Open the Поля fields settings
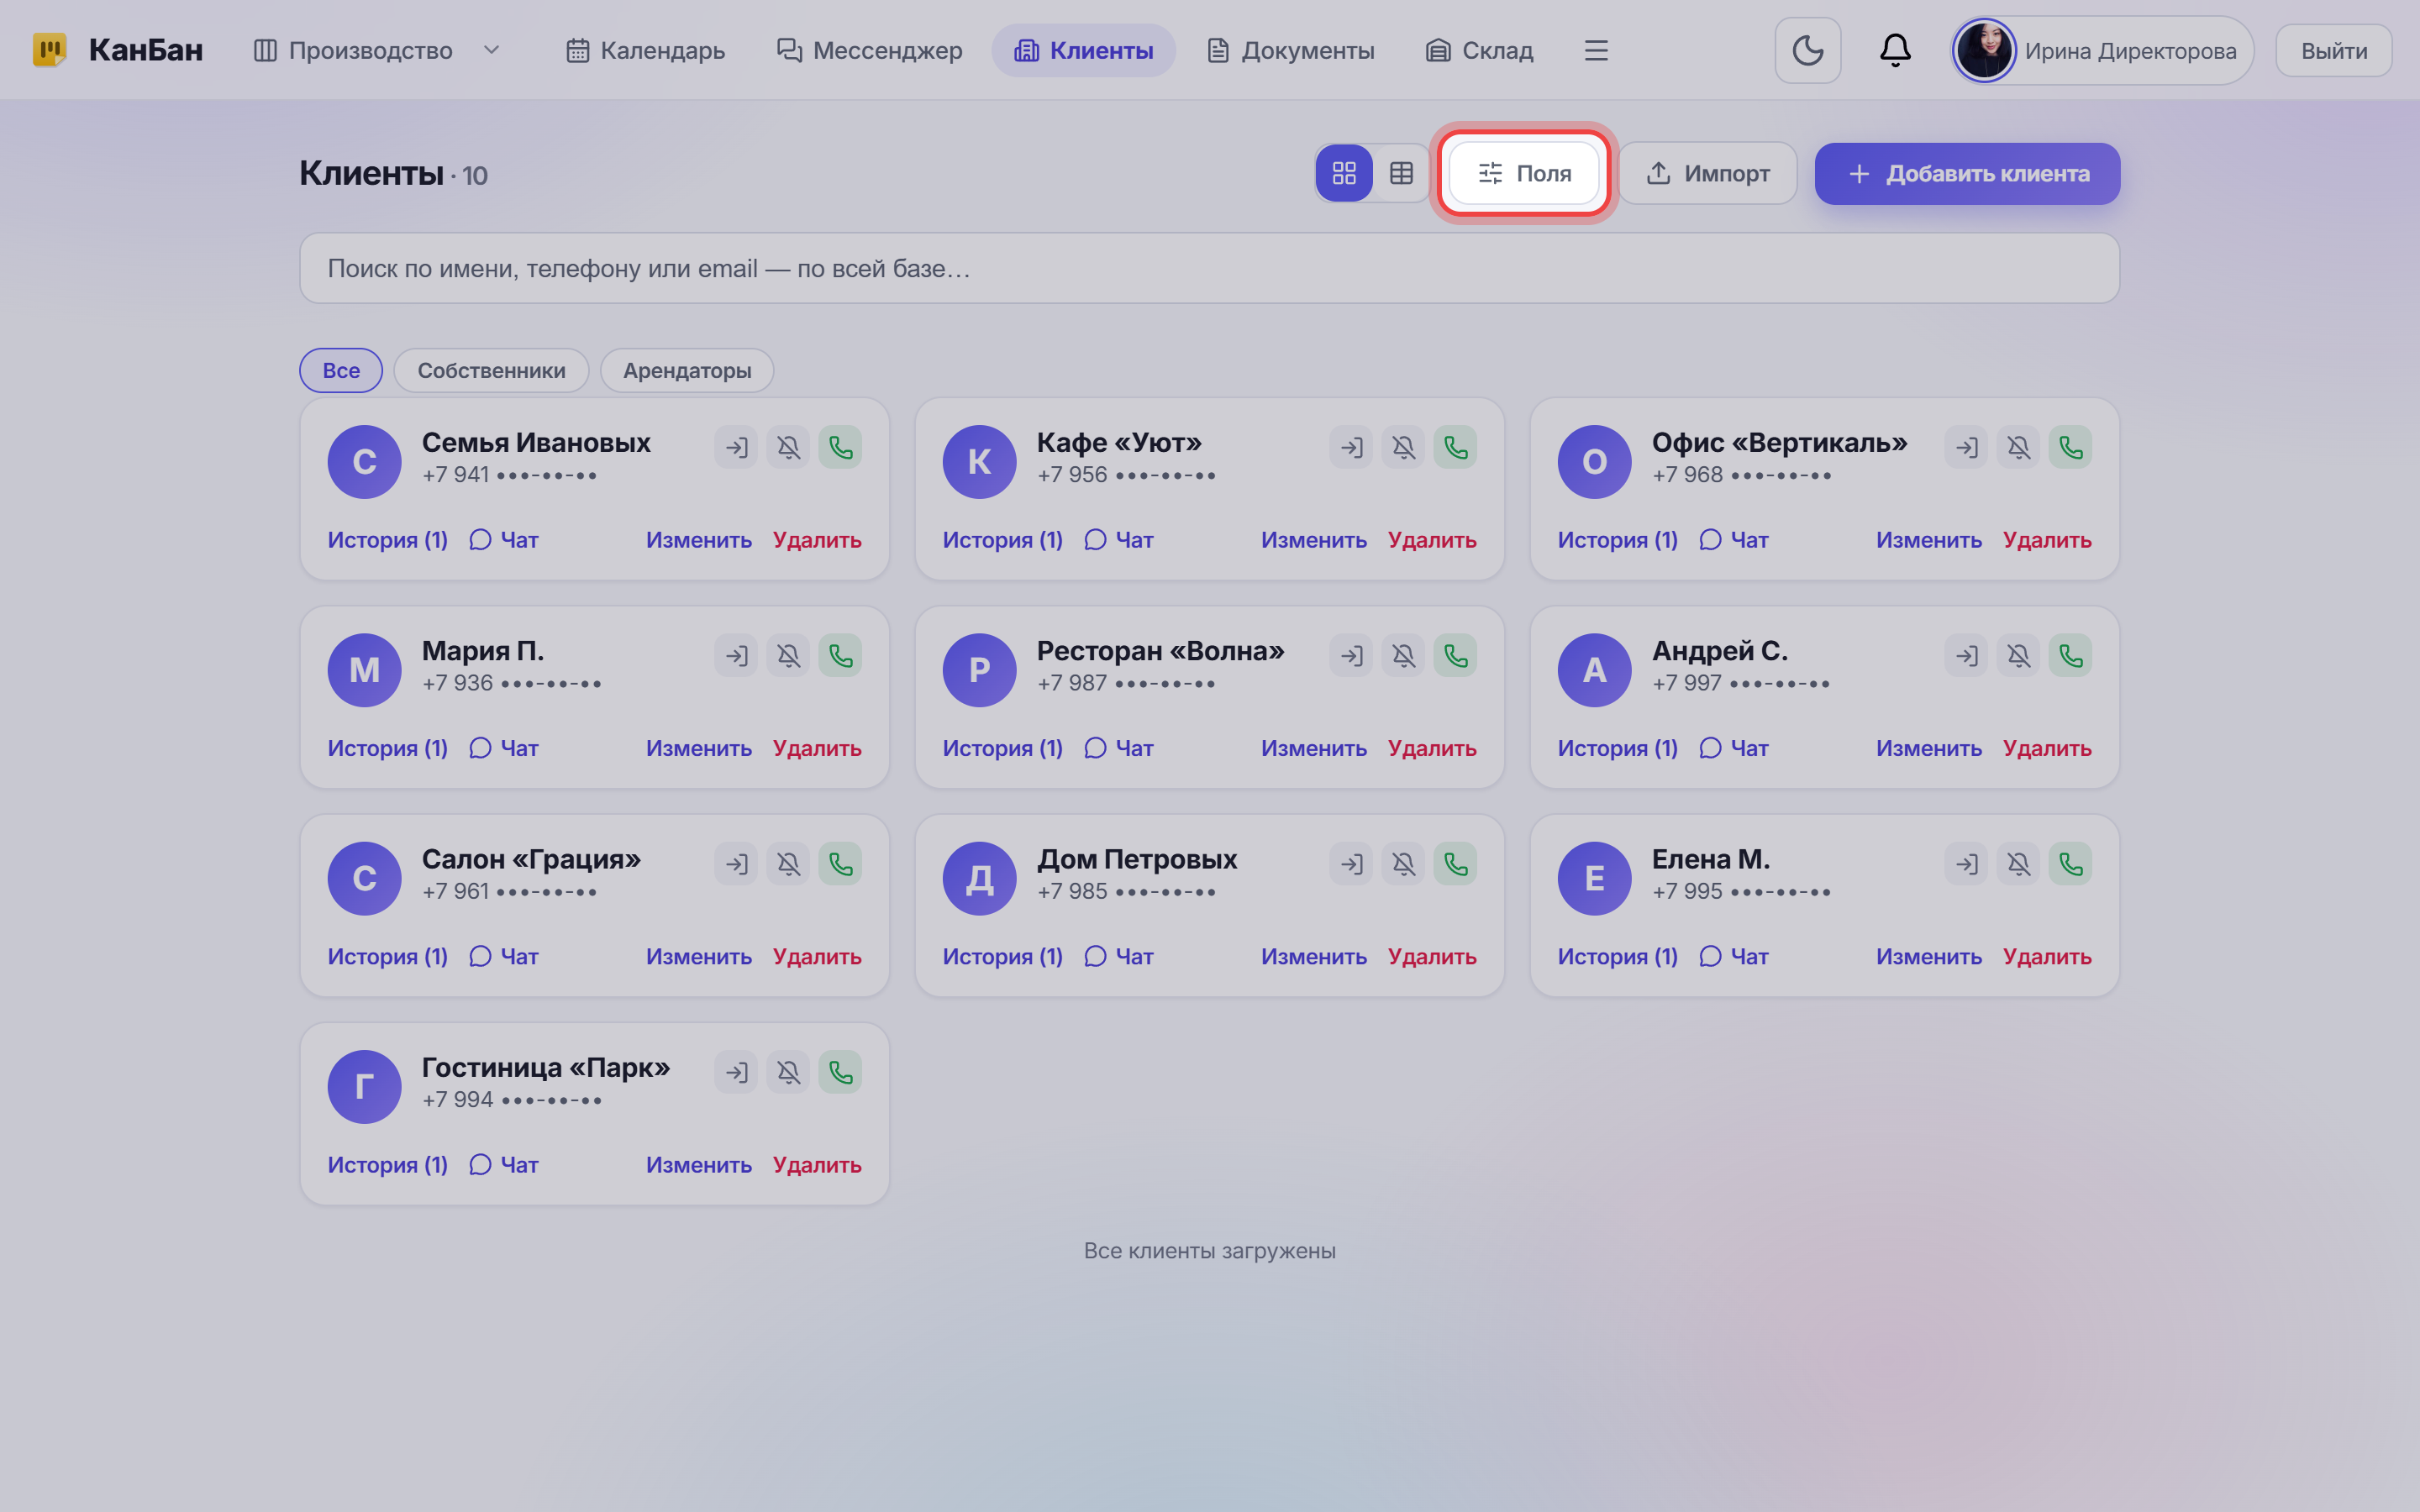2420x1512 pixels. [x=1524, y=173]
